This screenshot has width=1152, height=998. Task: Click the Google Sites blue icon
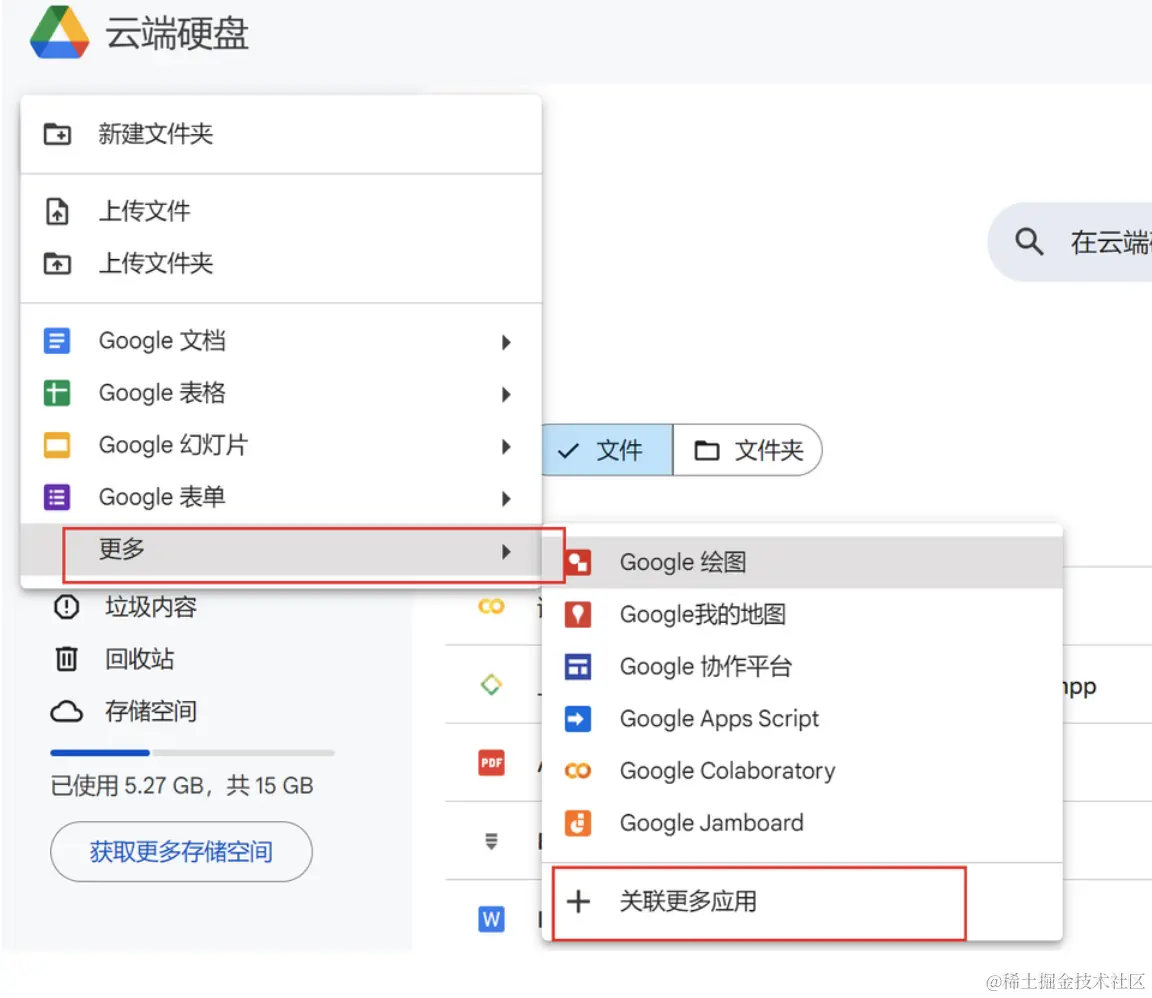click(578, 667)
